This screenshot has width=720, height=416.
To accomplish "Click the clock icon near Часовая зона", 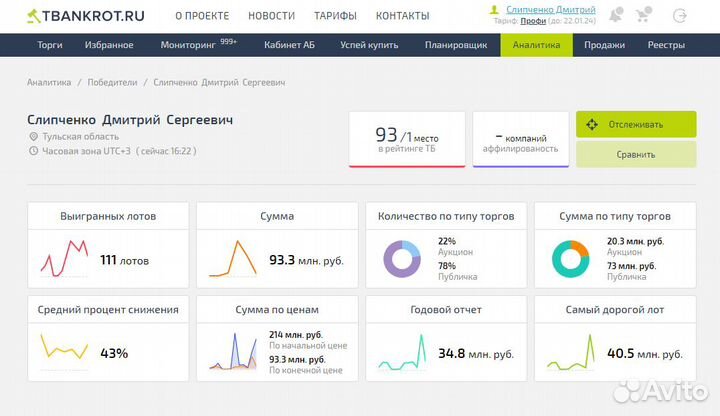I will [33, 151].
